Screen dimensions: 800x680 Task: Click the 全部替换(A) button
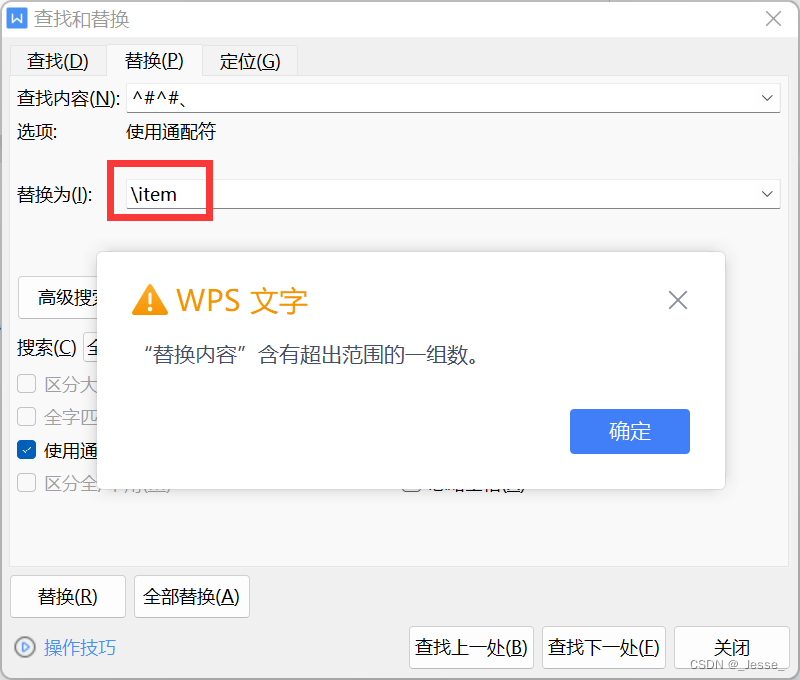192,596
